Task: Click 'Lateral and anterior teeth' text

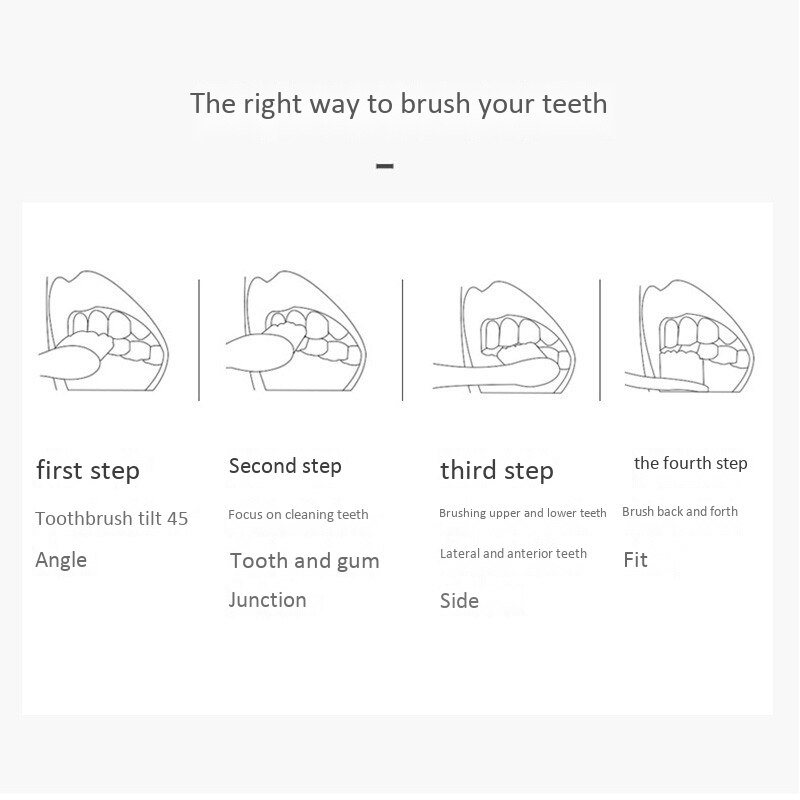Action: [x=513, y=554]
